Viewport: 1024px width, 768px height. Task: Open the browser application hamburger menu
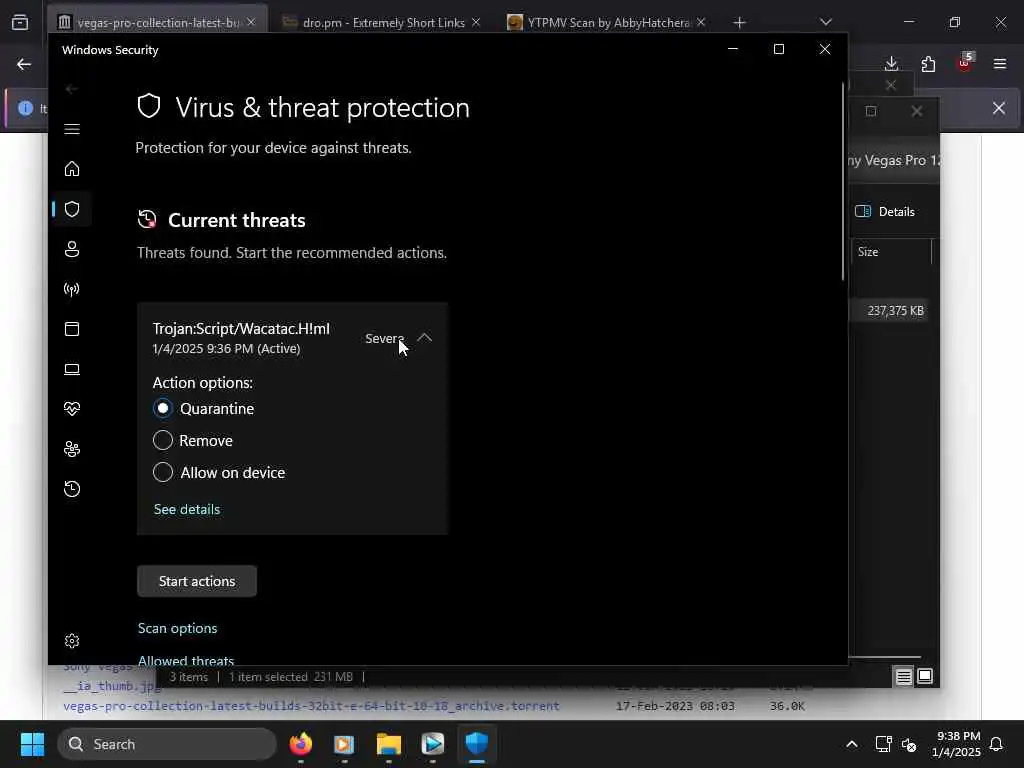pos(1000,64)
